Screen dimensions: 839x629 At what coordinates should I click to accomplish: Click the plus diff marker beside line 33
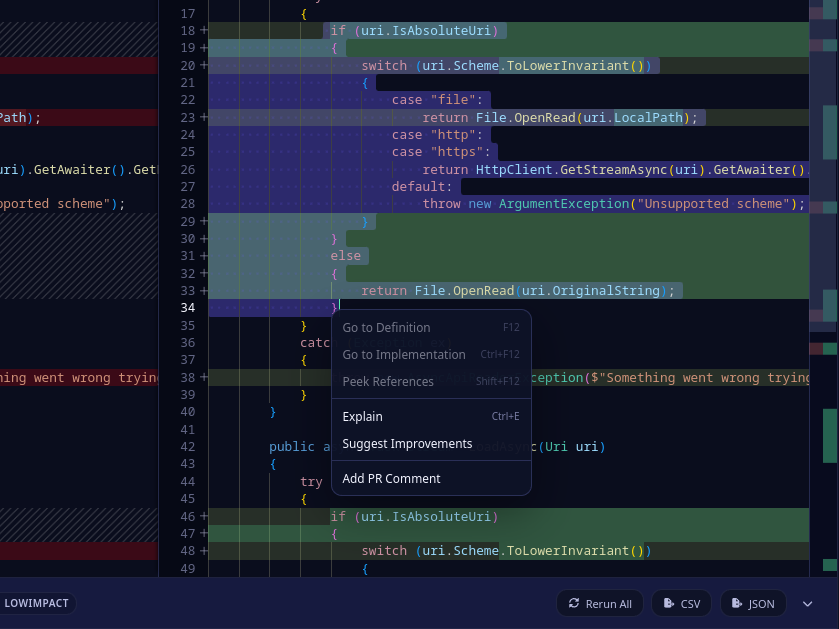coord(204,290)
